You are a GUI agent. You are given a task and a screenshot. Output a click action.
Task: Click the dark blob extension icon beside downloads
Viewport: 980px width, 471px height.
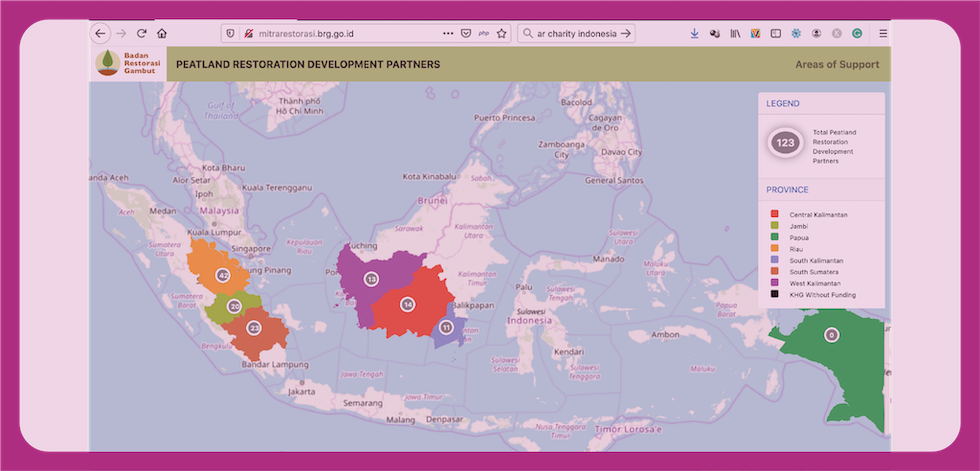[715, 34]
